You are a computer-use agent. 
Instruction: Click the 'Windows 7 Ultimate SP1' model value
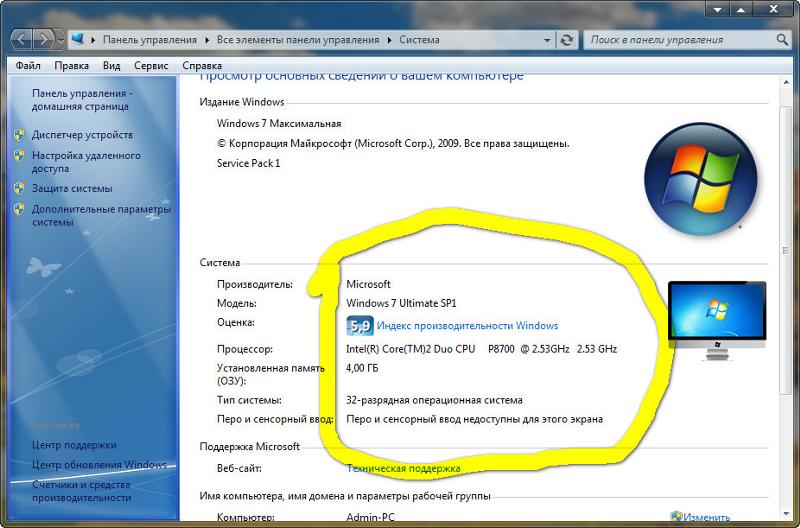[x=401, y=303]
